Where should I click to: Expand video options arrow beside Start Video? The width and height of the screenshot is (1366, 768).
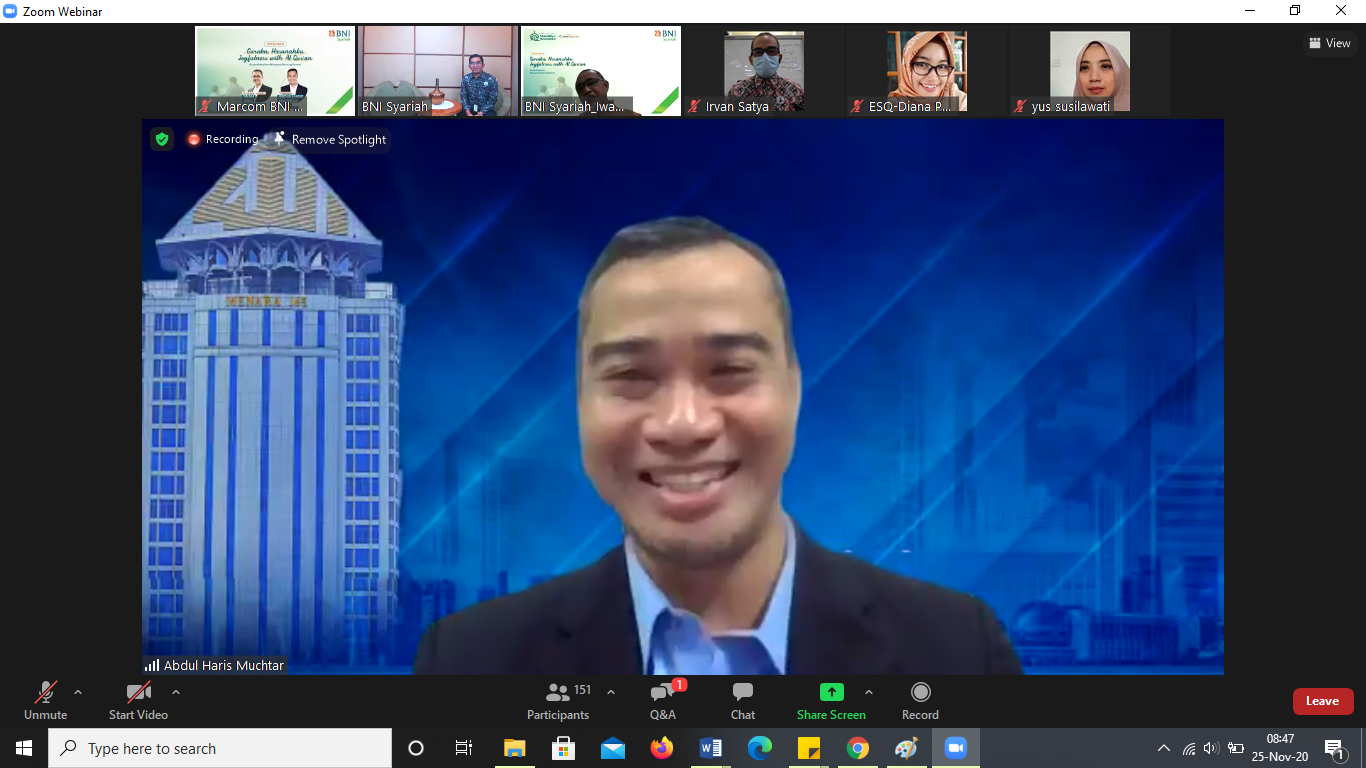(x=176, y=692)
